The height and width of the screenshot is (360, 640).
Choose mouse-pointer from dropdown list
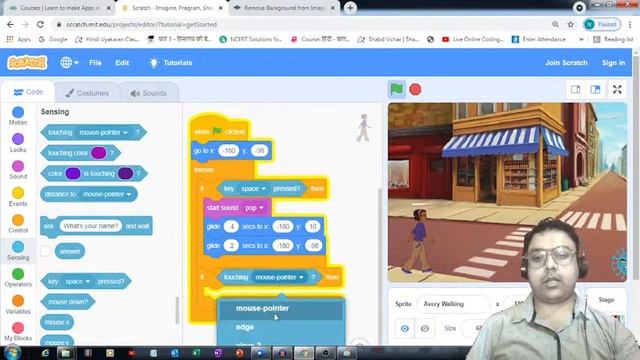281,308
